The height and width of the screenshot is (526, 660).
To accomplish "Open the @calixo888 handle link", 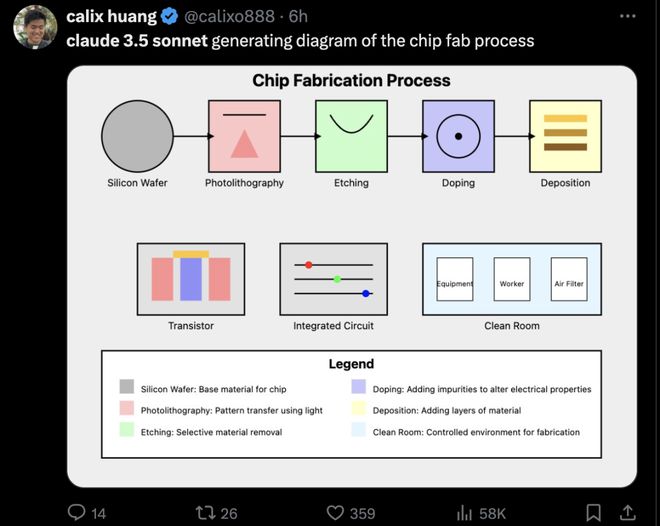I will pyautogui.click(x=229, y=16).
